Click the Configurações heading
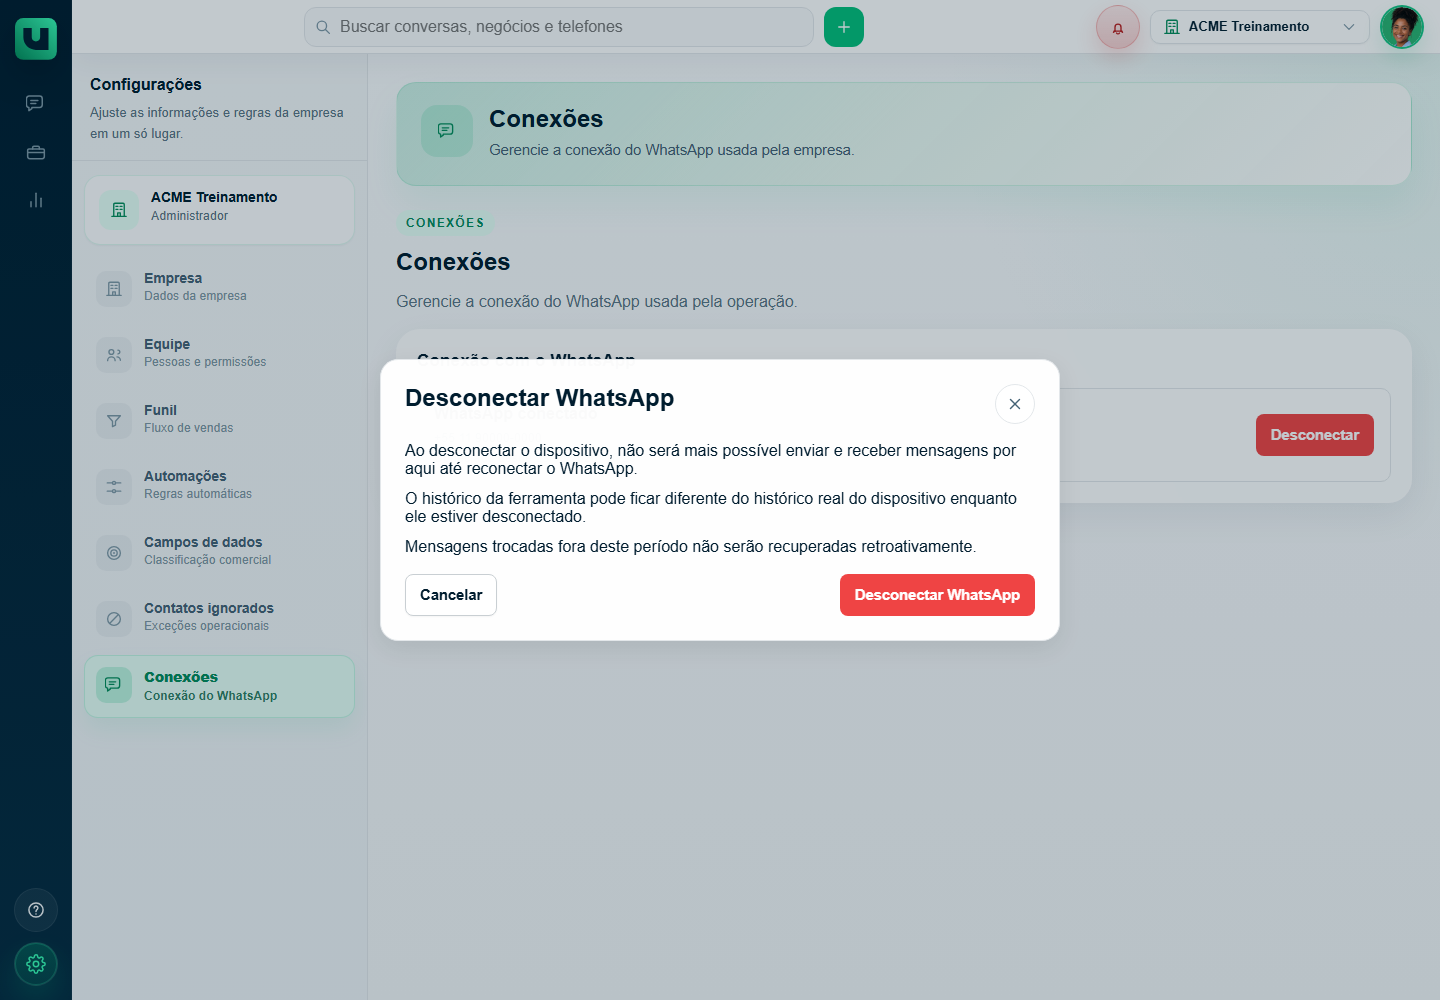The height and width of the screenshot is (1000, 1440). click(146, 85)
